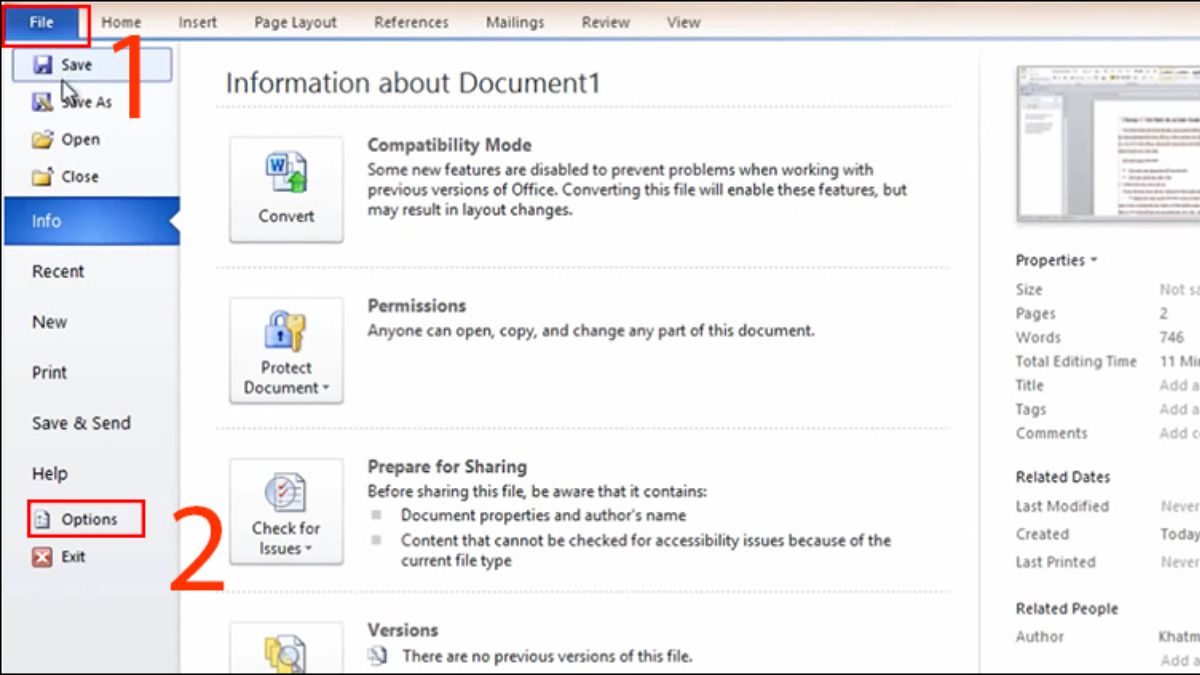Select the References tab
Image resolution: width=1200 pixels, height=675 pixels.
tap(411, 23)
